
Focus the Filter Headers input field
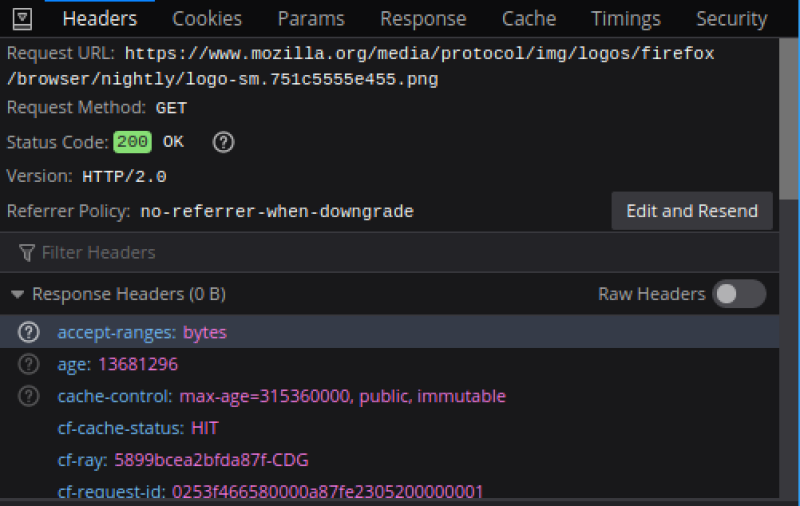[389, 252]
